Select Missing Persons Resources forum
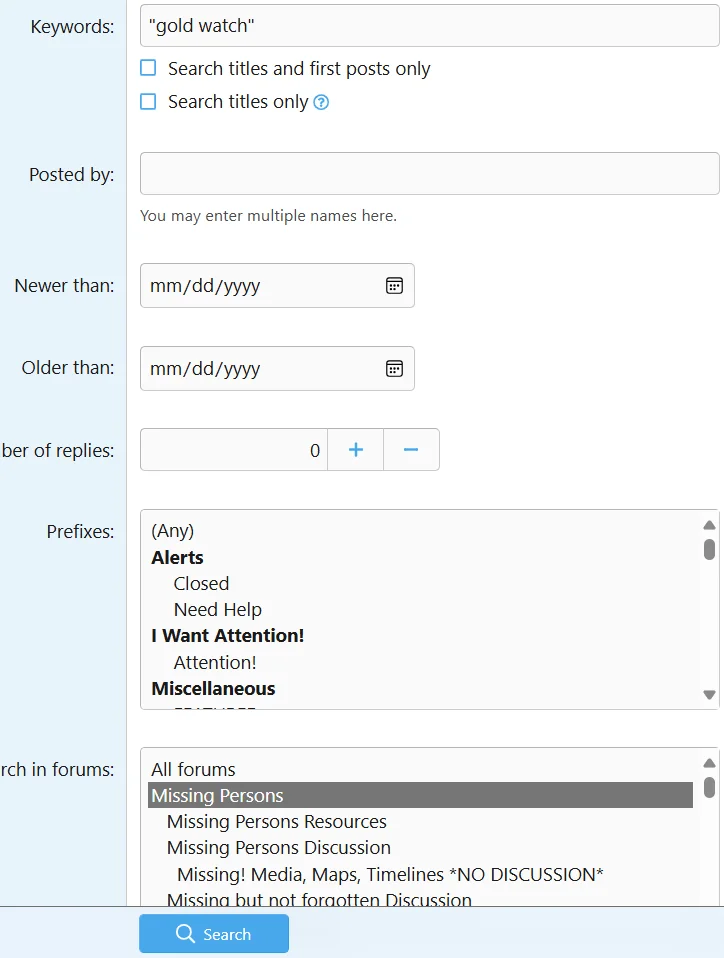Viewport: 724px width, 958px height. 276,821
